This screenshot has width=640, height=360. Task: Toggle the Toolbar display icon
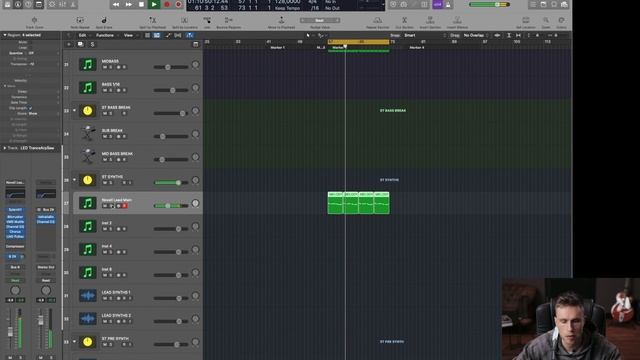[39, 4]
